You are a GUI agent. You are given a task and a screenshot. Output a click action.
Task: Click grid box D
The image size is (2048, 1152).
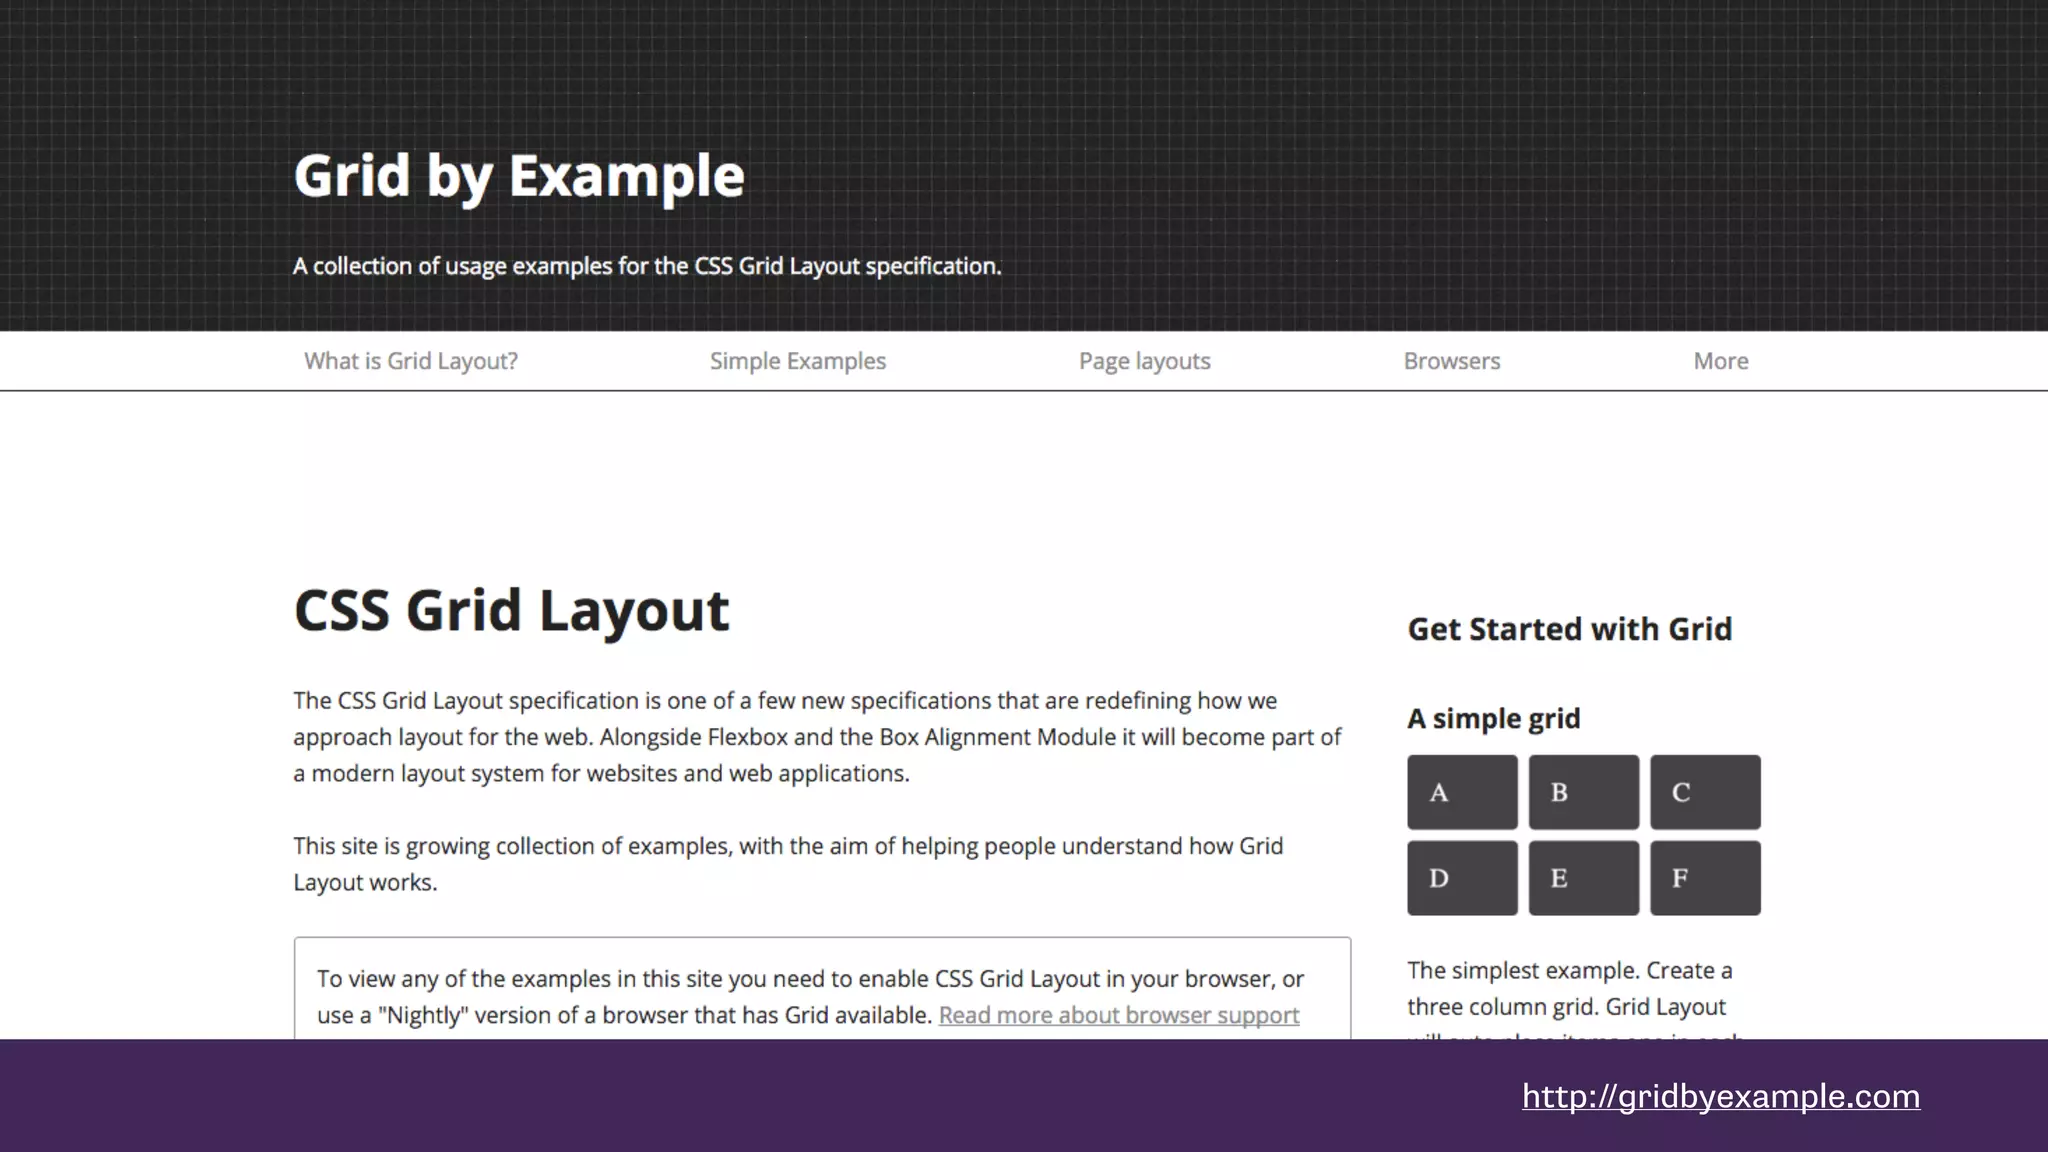[x=1461, y=878]
